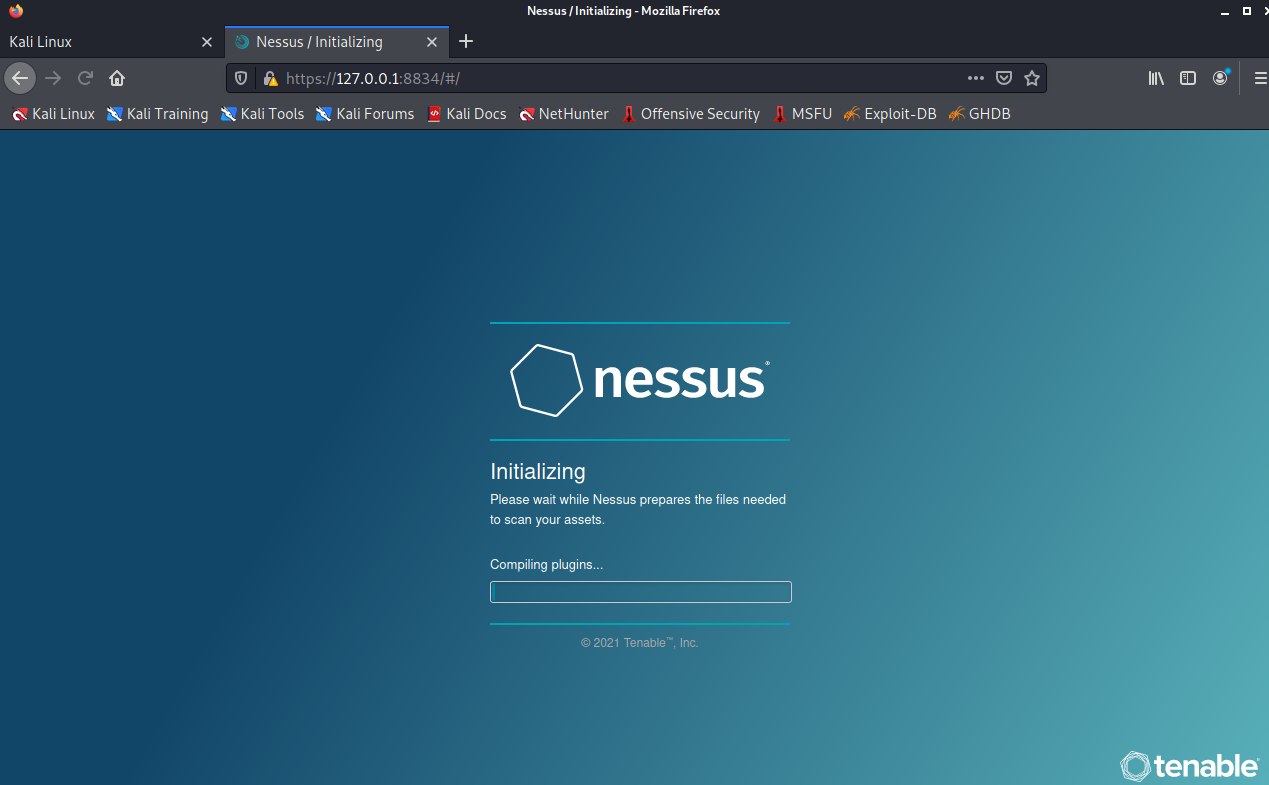Open the padlock connection security warning
1269x785 pixels.
click(269, 78)
